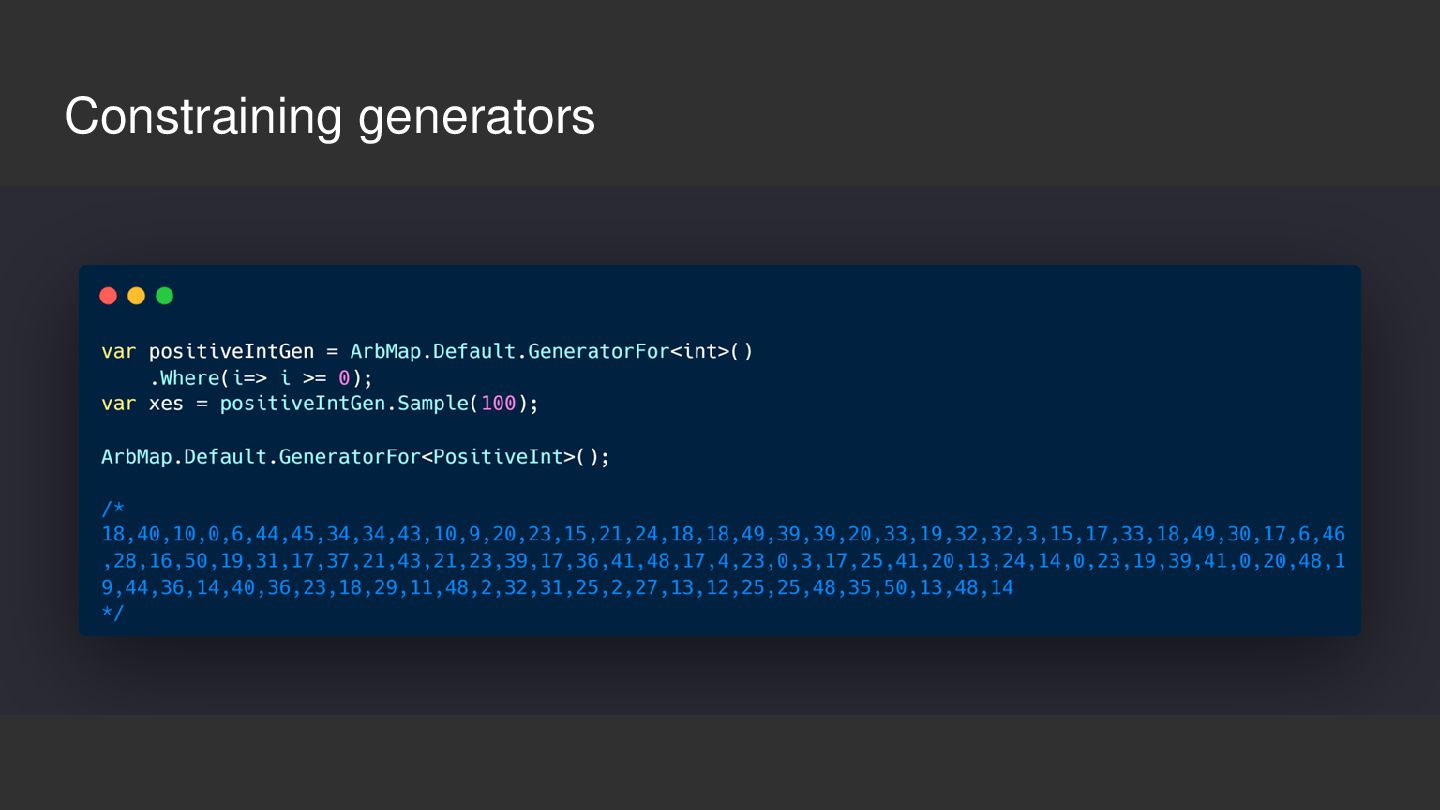Click the '.Where' method call
Screen dimensions: 1440x810
pos(184,378)
